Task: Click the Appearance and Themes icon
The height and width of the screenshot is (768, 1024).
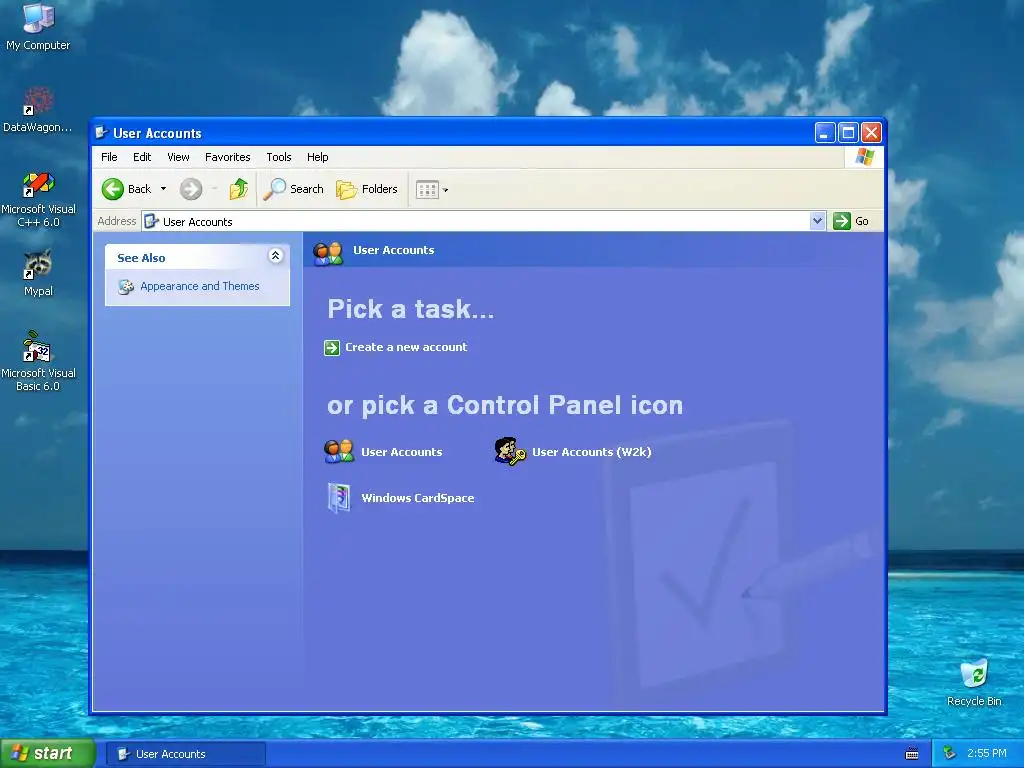Action: [125, 287]
